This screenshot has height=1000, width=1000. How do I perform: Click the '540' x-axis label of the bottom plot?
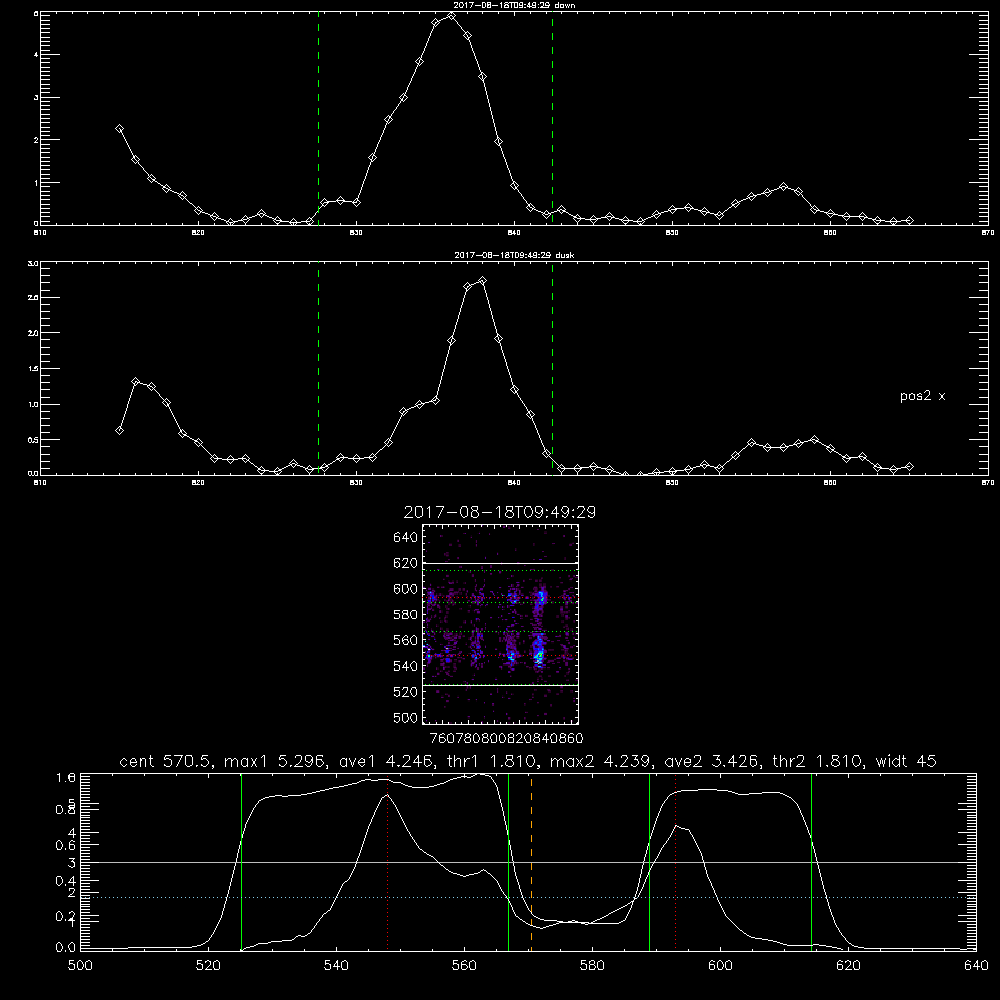[336, 966]
